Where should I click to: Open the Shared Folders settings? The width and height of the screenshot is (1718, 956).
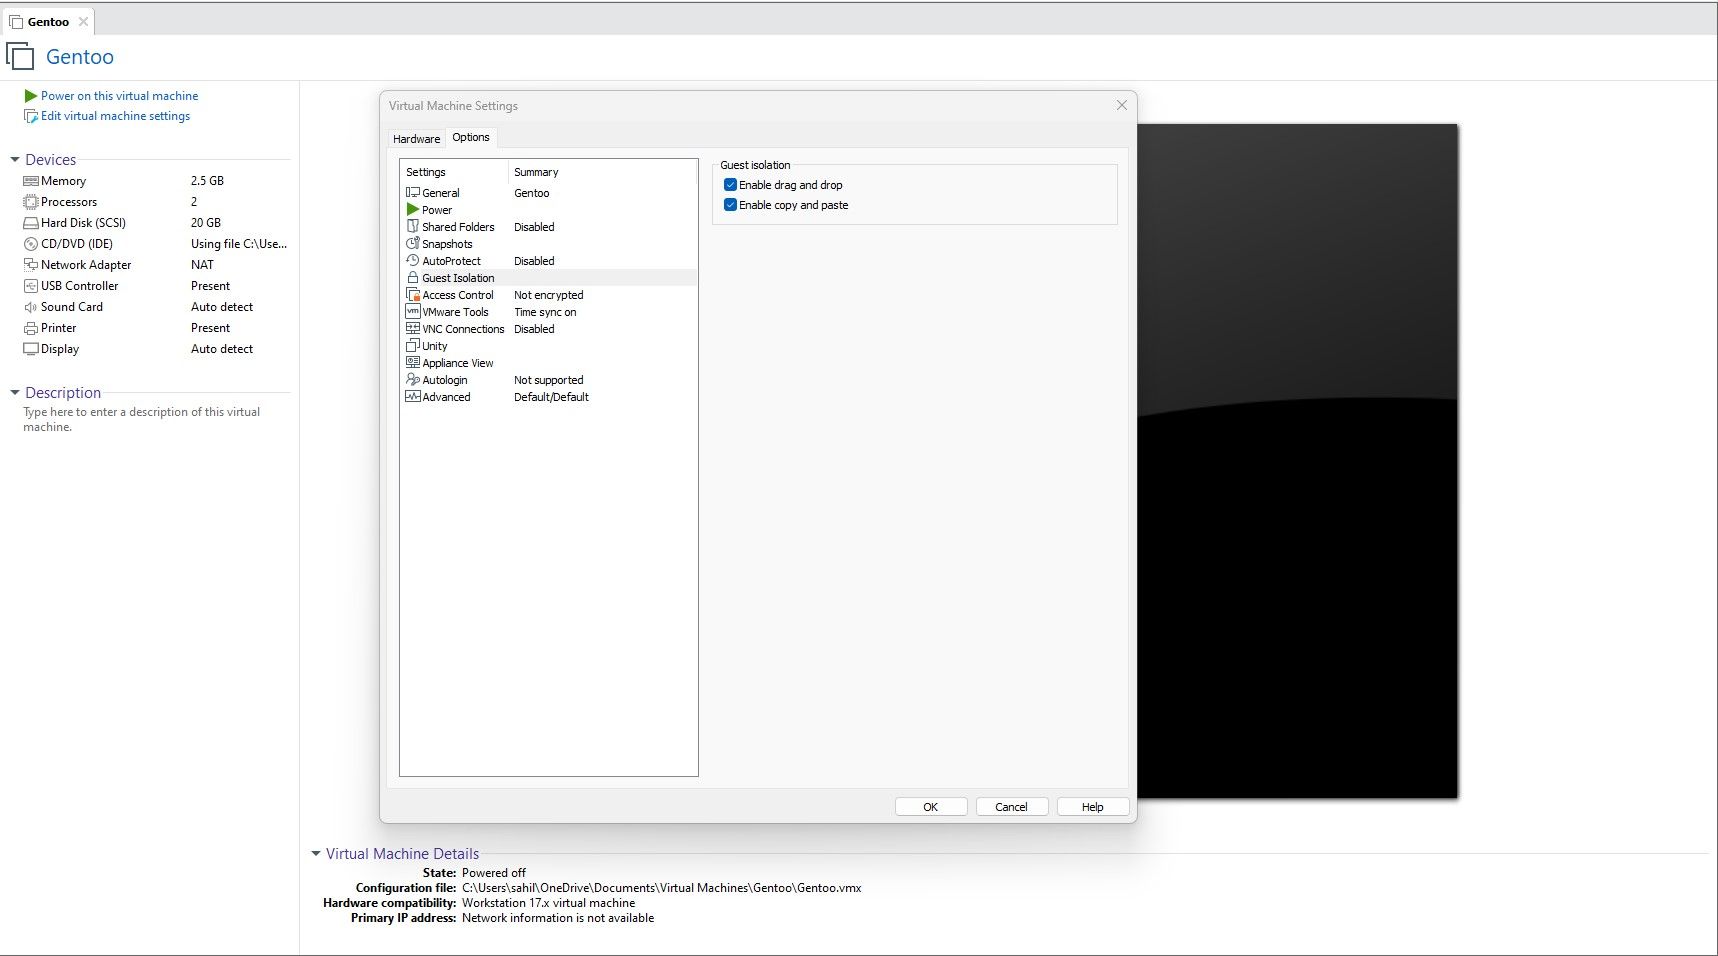click(x=457, y=226)
